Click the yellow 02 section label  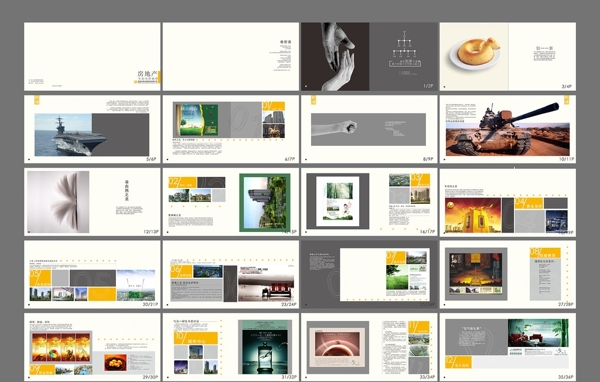pos(182,182)
